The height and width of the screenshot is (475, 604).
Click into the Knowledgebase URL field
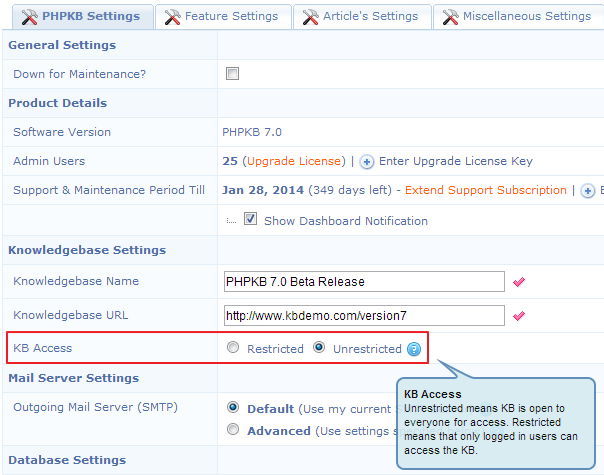364,316
